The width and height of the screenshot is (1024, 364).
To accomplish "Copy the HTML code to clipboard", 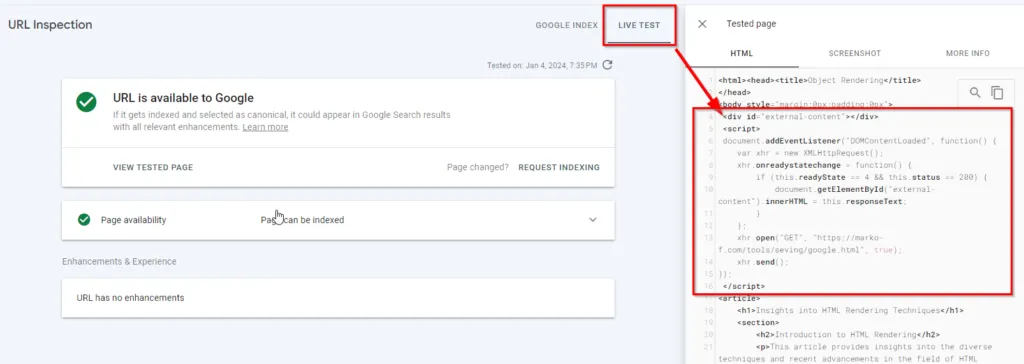I will [x=997, y=93].
